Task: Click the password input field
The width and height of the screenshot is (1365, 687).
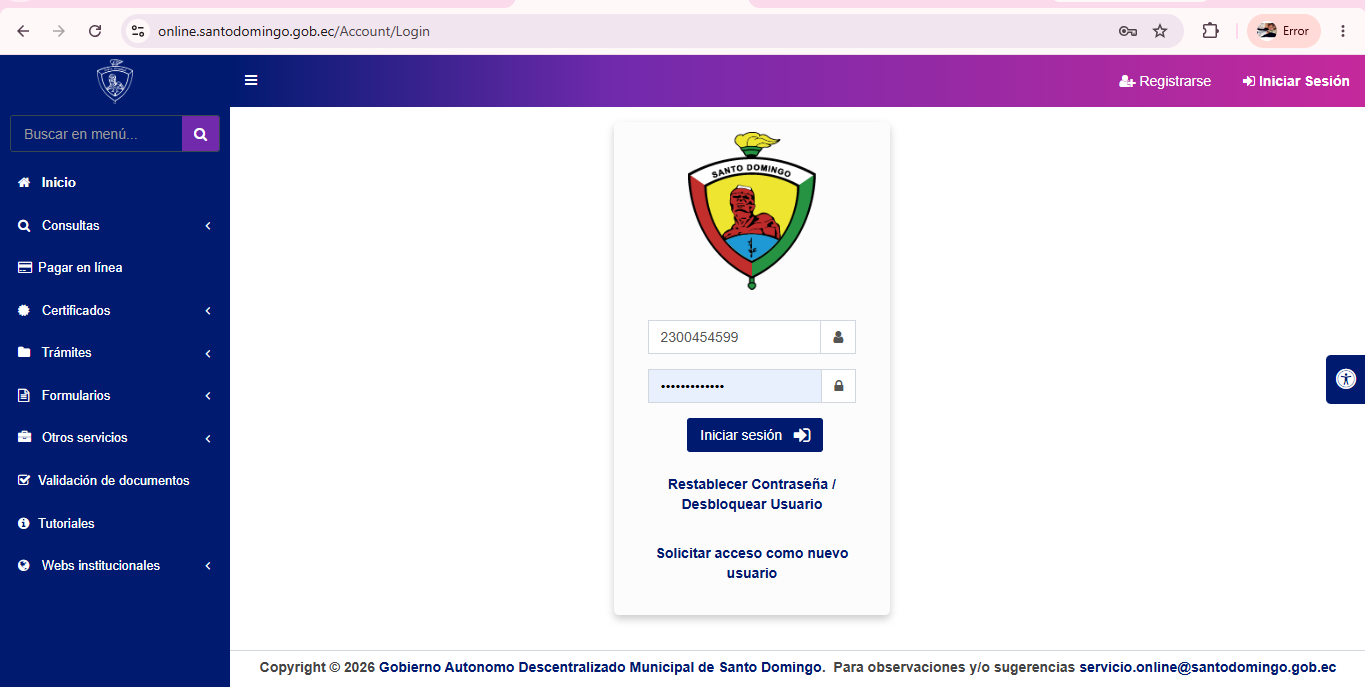Action: click(x=734, y=386)
